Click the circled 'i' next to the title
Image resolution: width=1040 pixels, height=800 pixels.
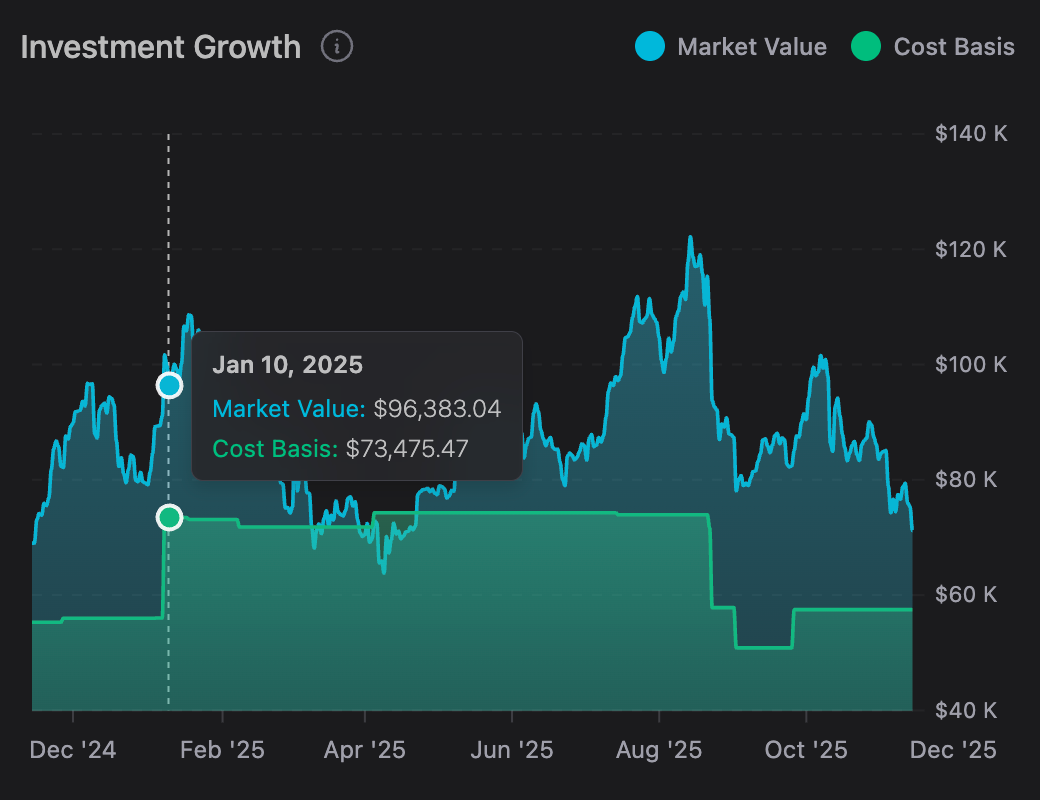(337, 46)
